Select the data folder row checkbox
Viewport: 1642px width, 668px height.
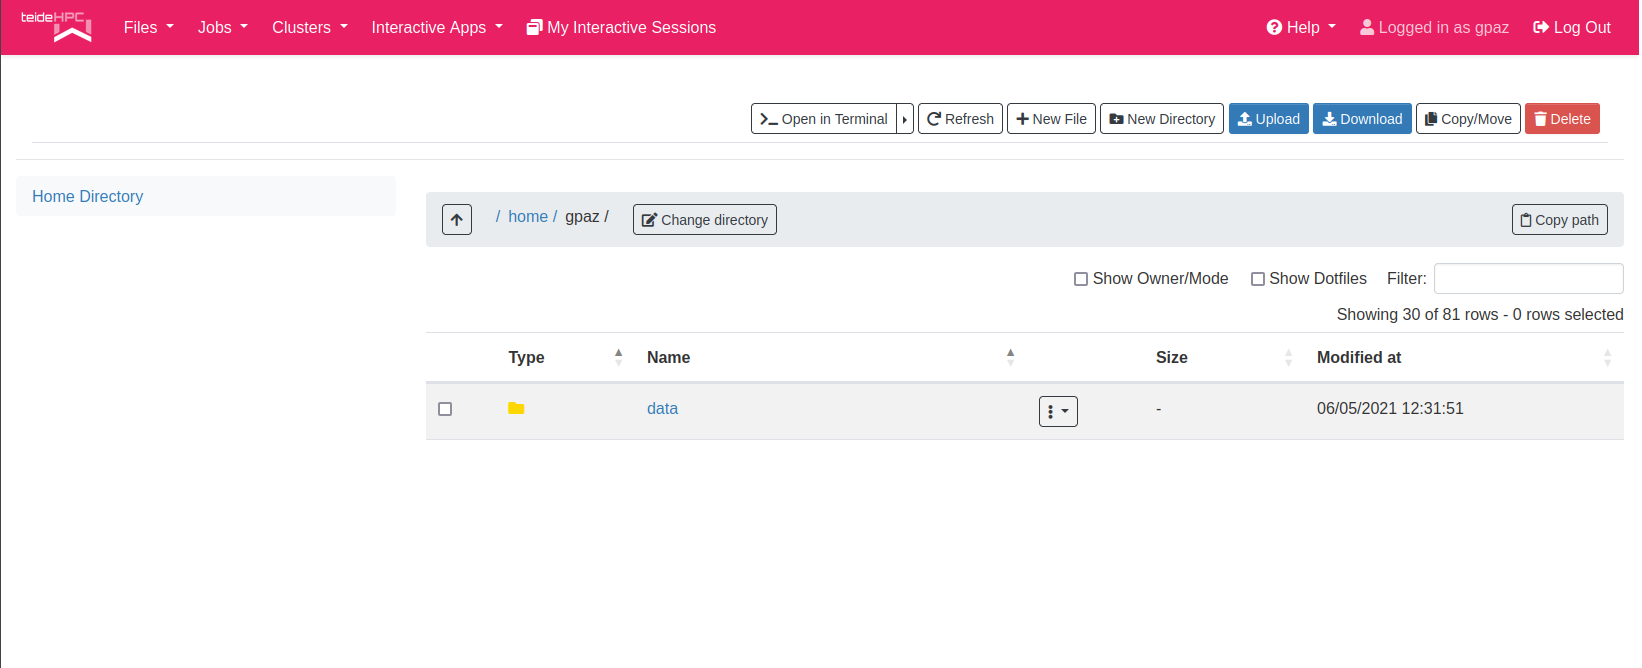pyautogui.click(x=445, y=409)
